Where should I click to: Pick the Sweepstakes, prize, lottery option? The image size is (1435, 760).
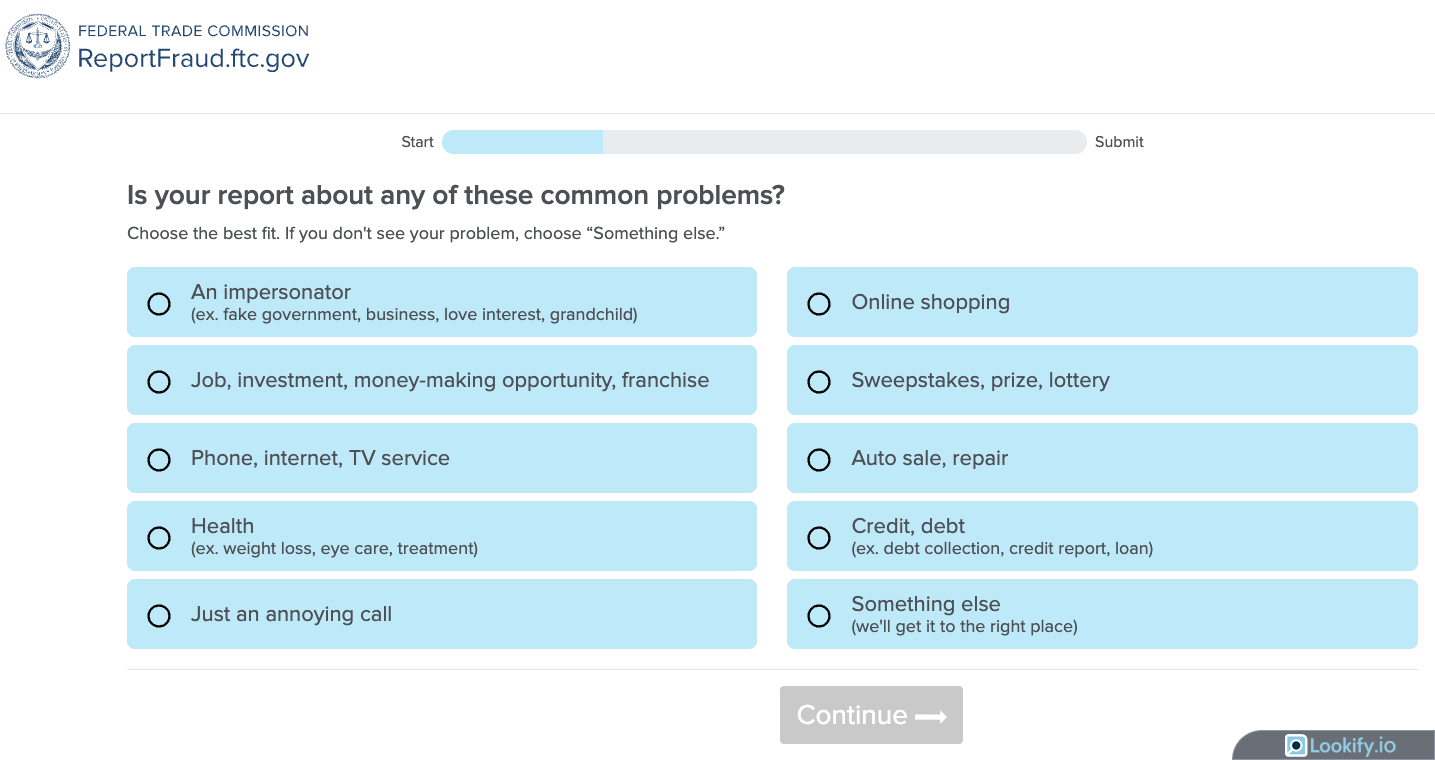(x=819, y=381)
